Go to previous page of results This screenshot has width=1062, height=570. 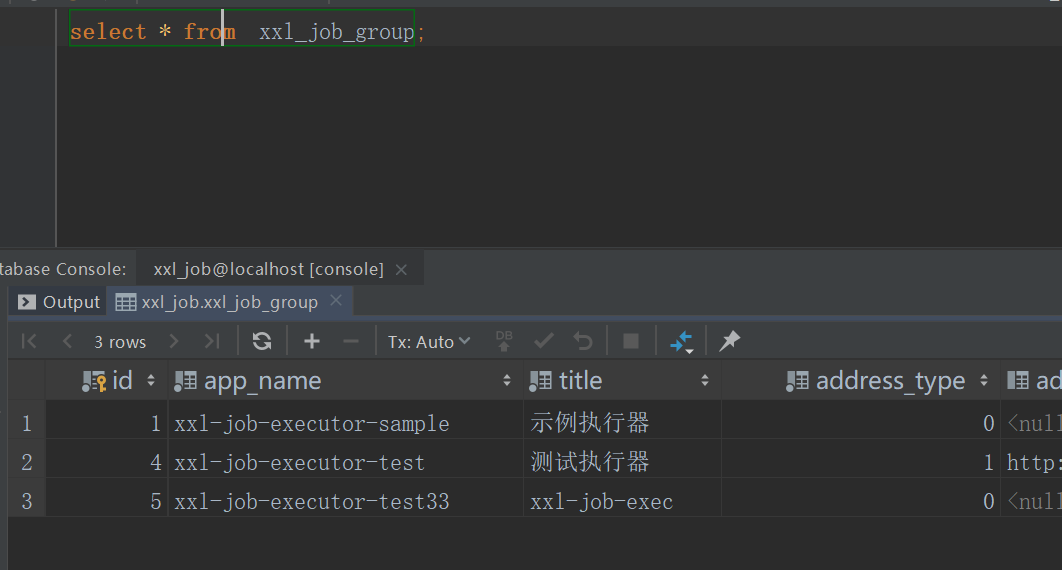tap(67, 341)
